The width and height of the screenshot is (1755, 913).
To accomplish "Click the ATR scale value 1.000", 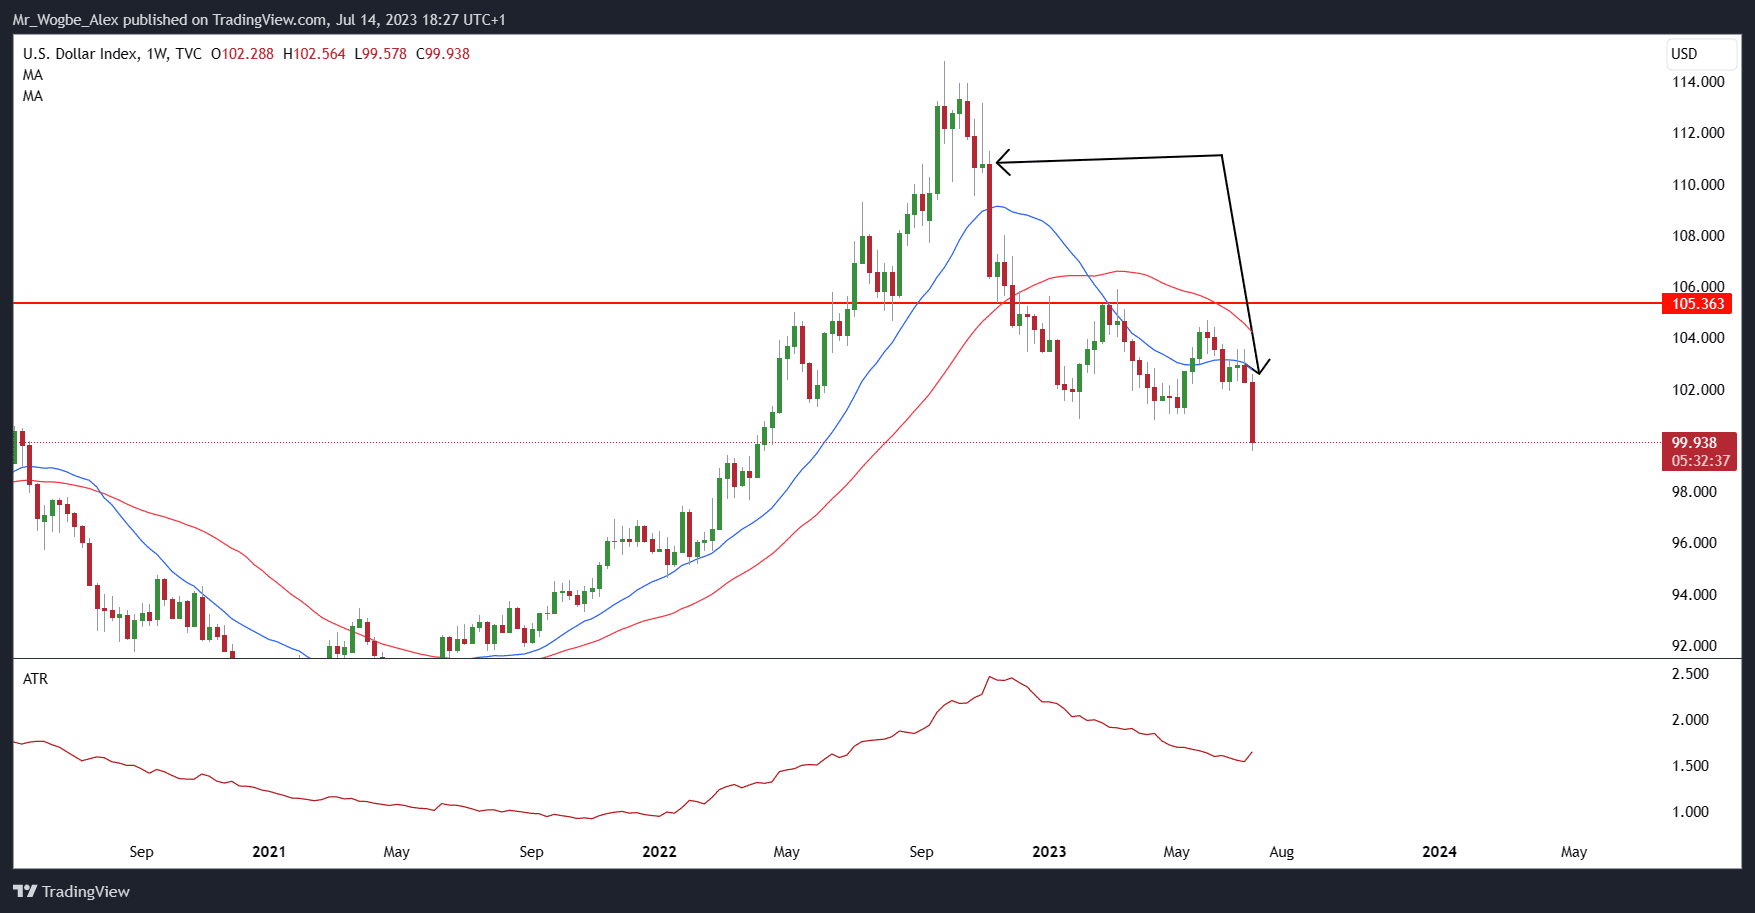I will pos(1690,812).
